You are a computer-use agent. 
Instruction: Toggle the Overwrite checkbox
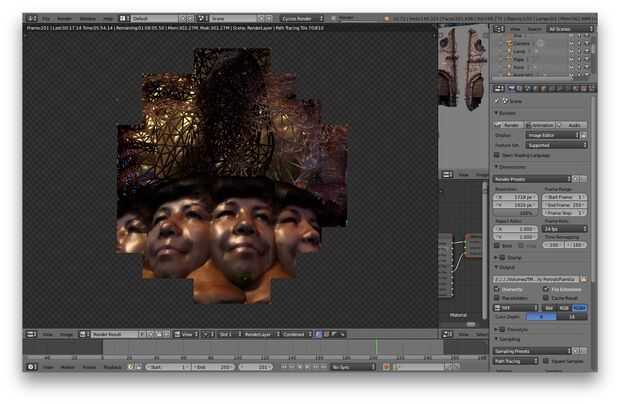[x=497, y=289]
